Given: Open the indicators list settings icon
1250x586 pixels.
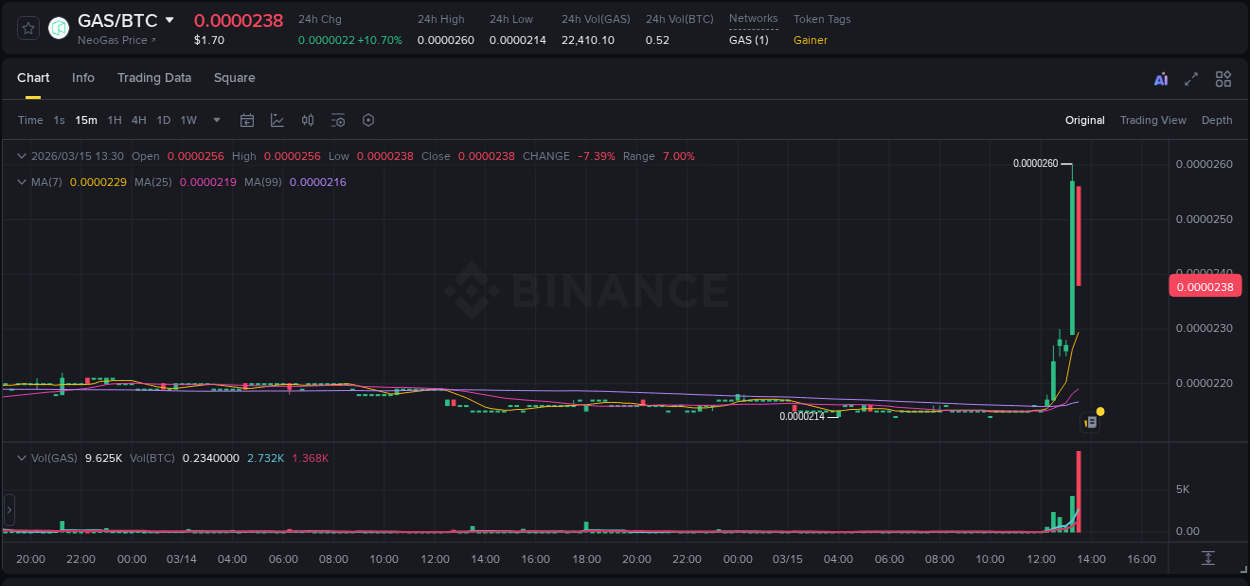Looking at the screenshot, I should click(x=338, y=120).
